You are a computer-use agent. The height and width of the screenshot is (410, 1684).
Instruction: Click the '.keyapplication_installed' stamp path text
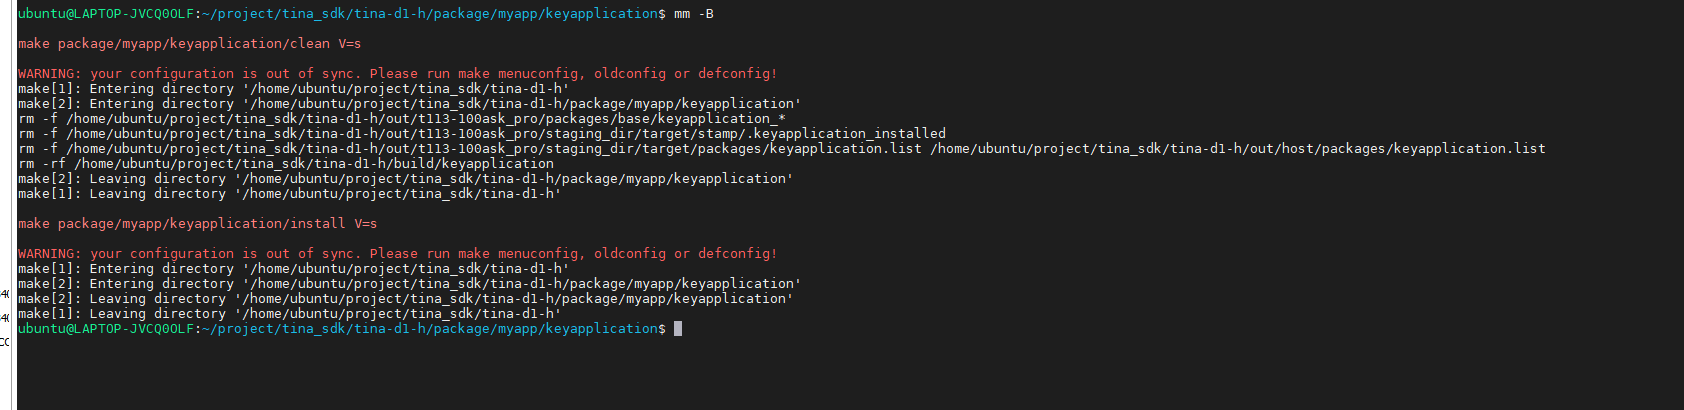[846, 133]
